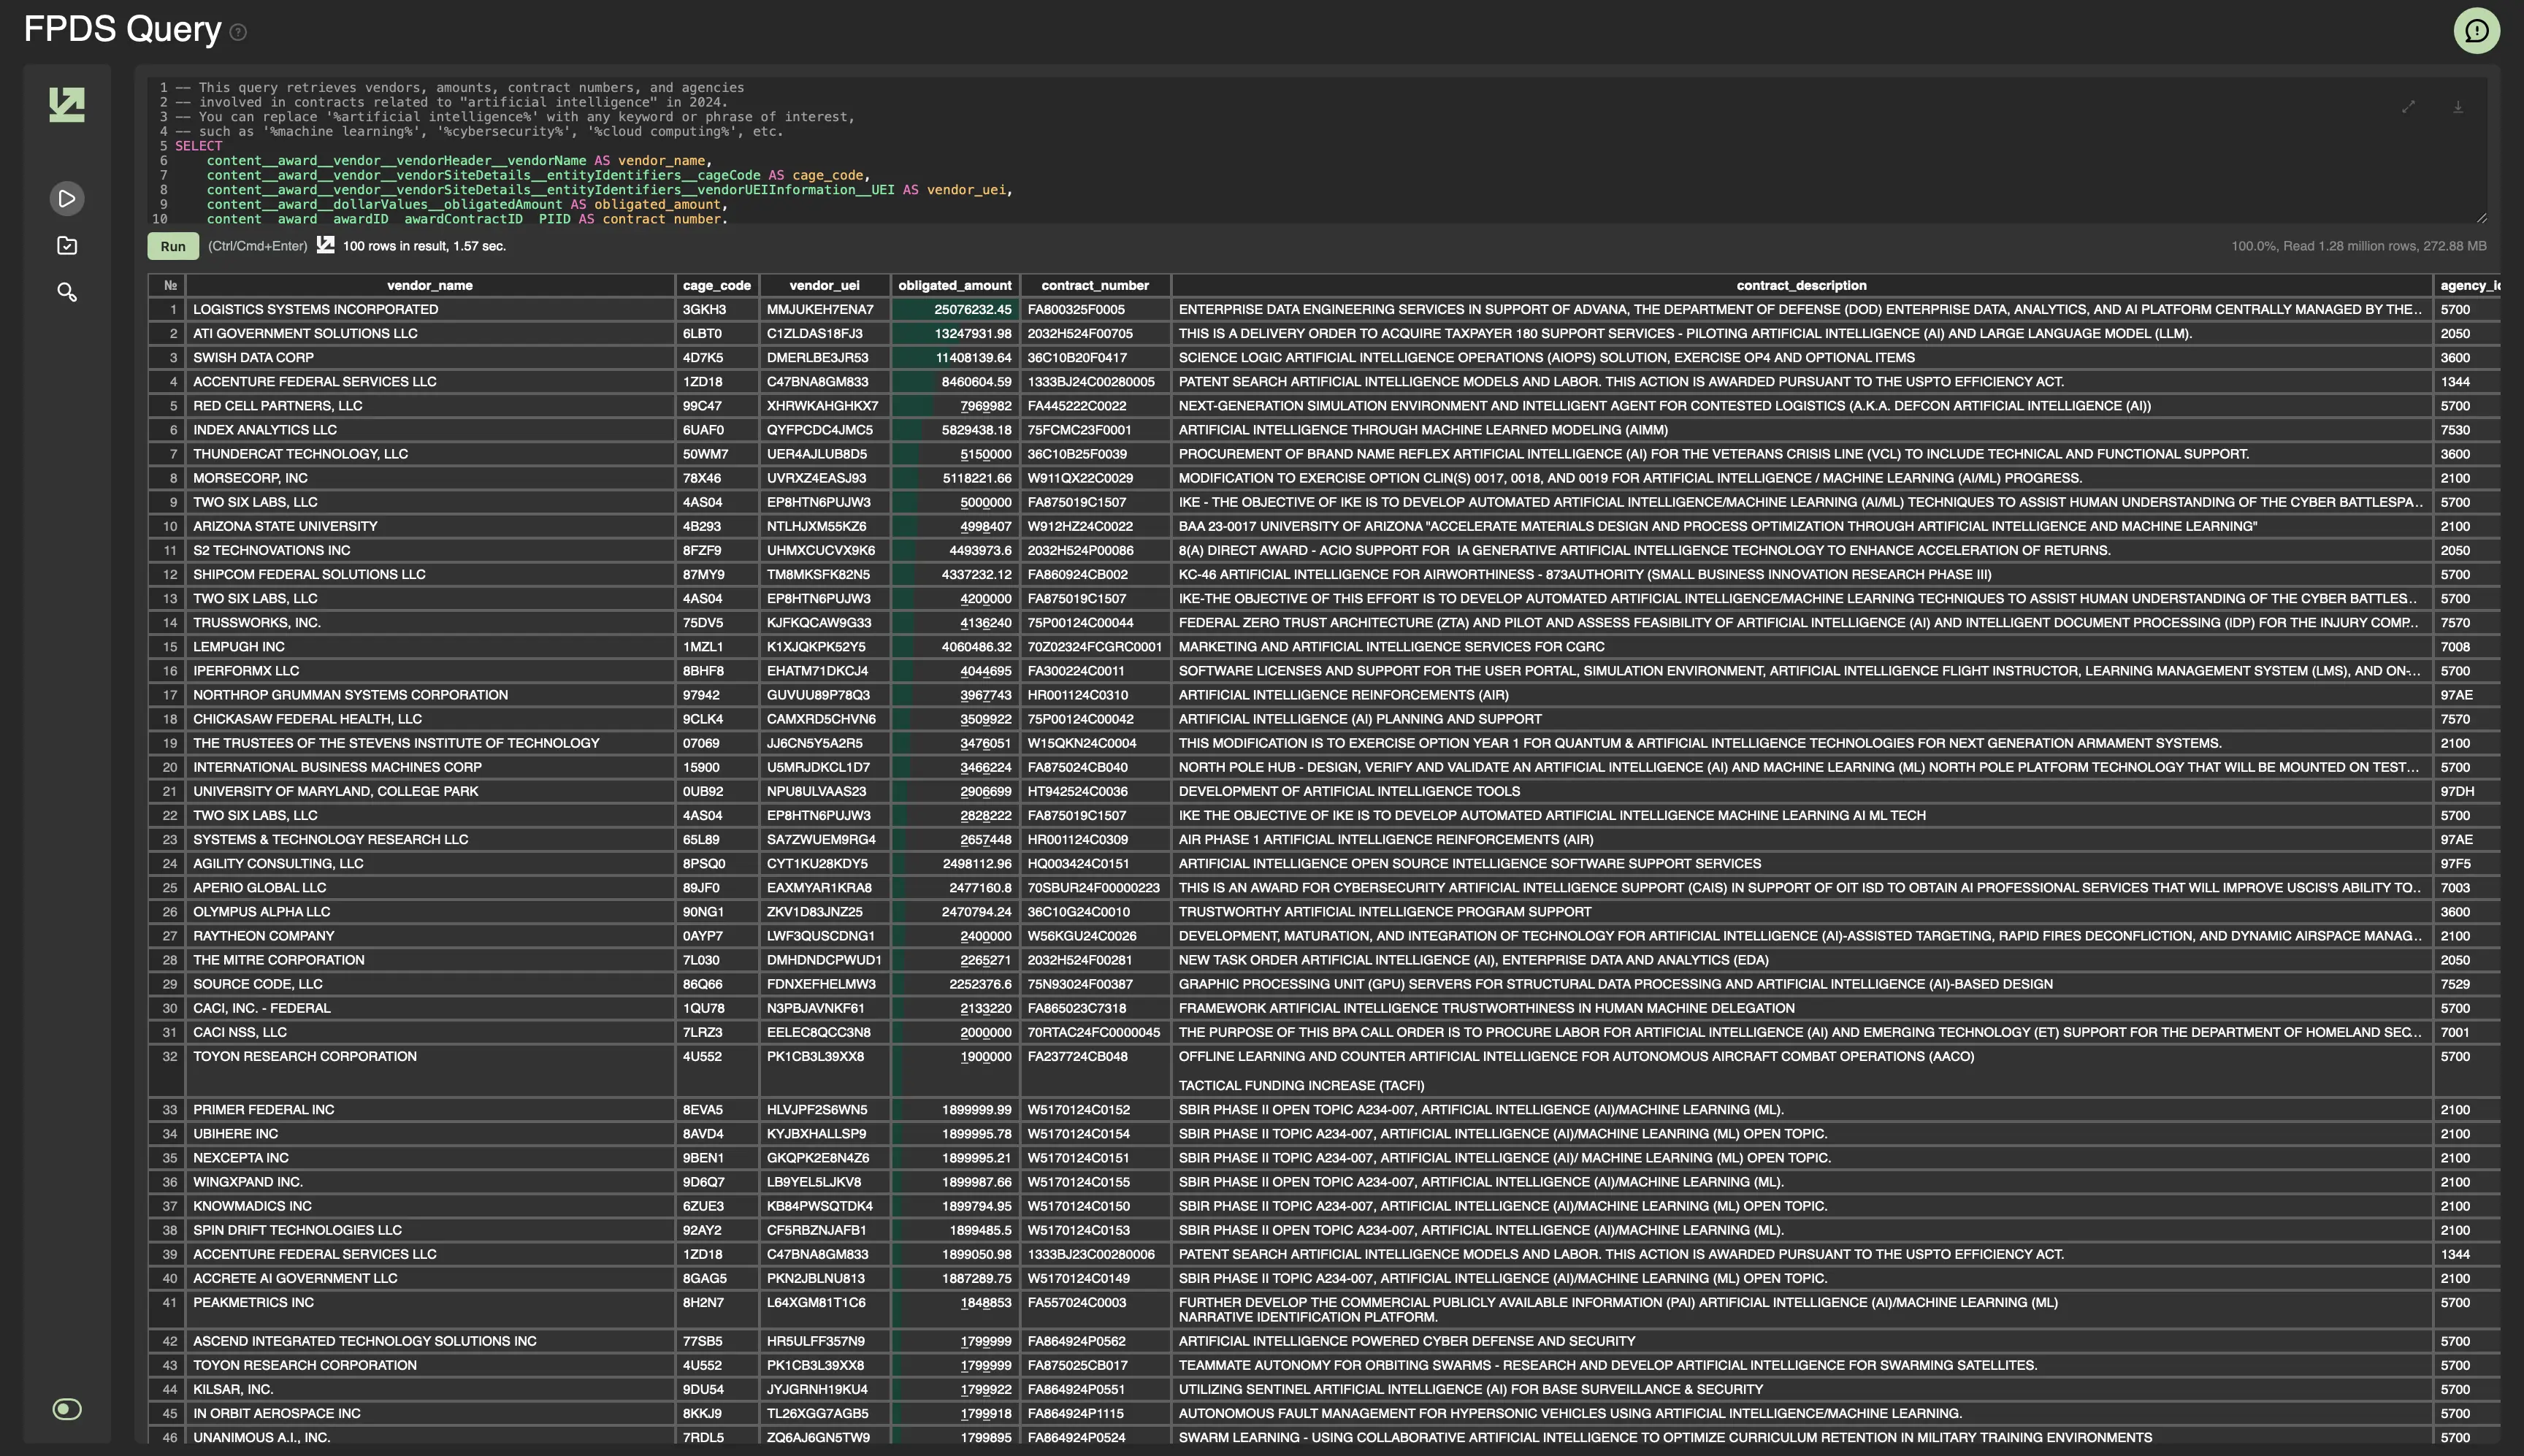Screen dimensions: 2524x1456
Task: Click KILSAR, INC. vendor cell
Action: click(x=430, y=1389)
